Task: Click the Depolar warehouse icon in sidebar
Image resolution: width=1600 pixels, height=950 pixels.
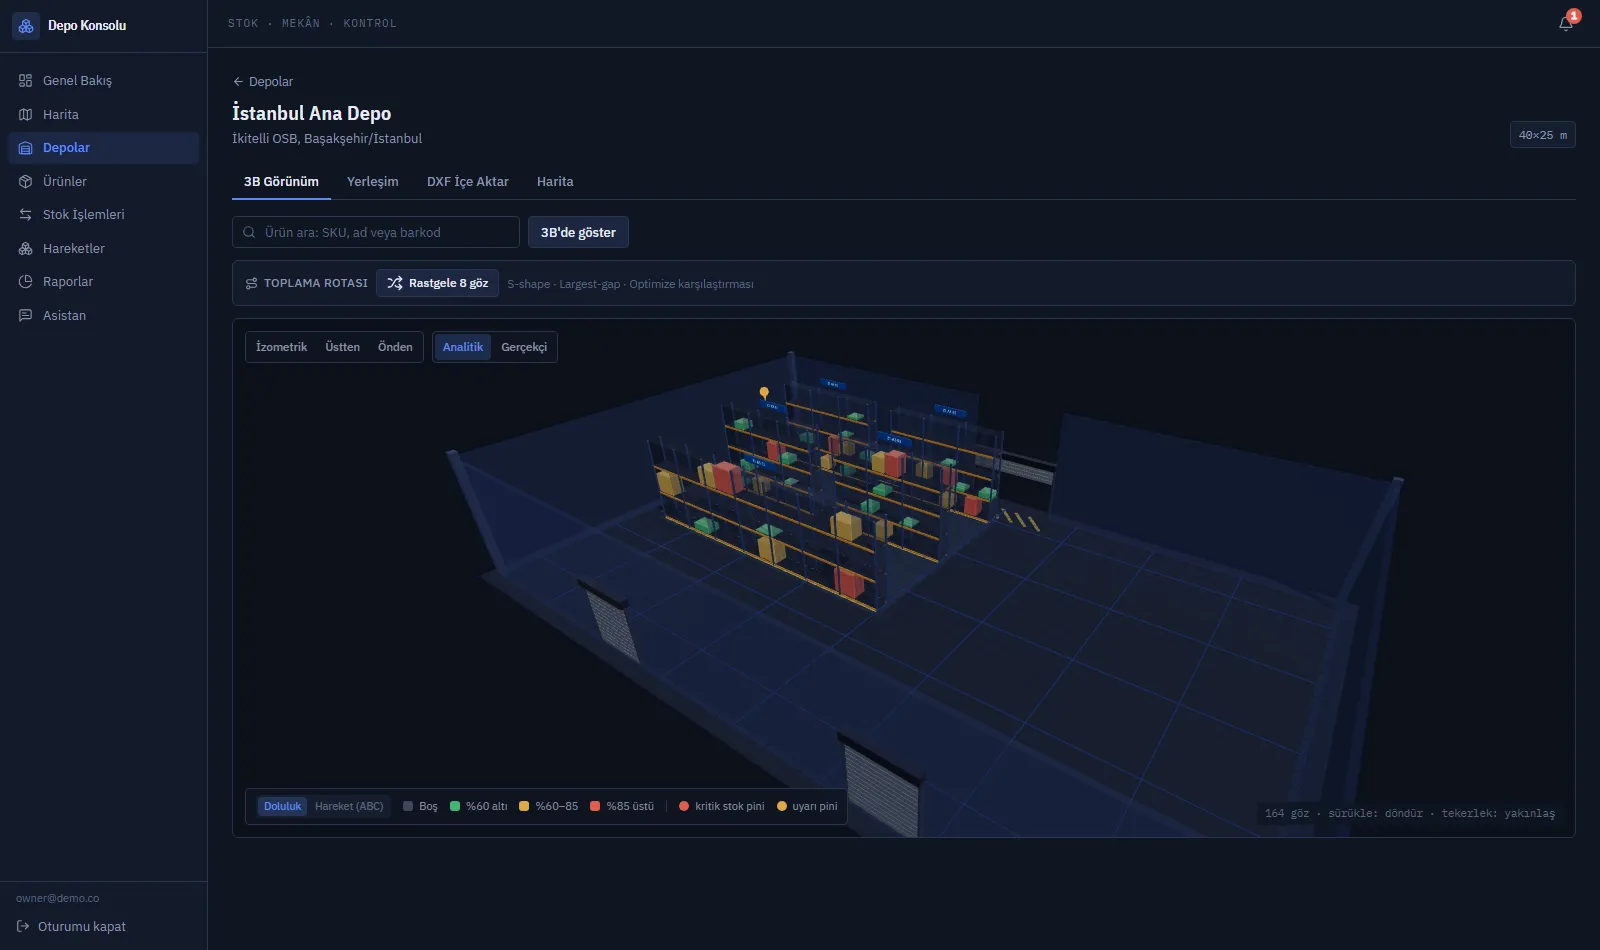Action: (26, 148)
